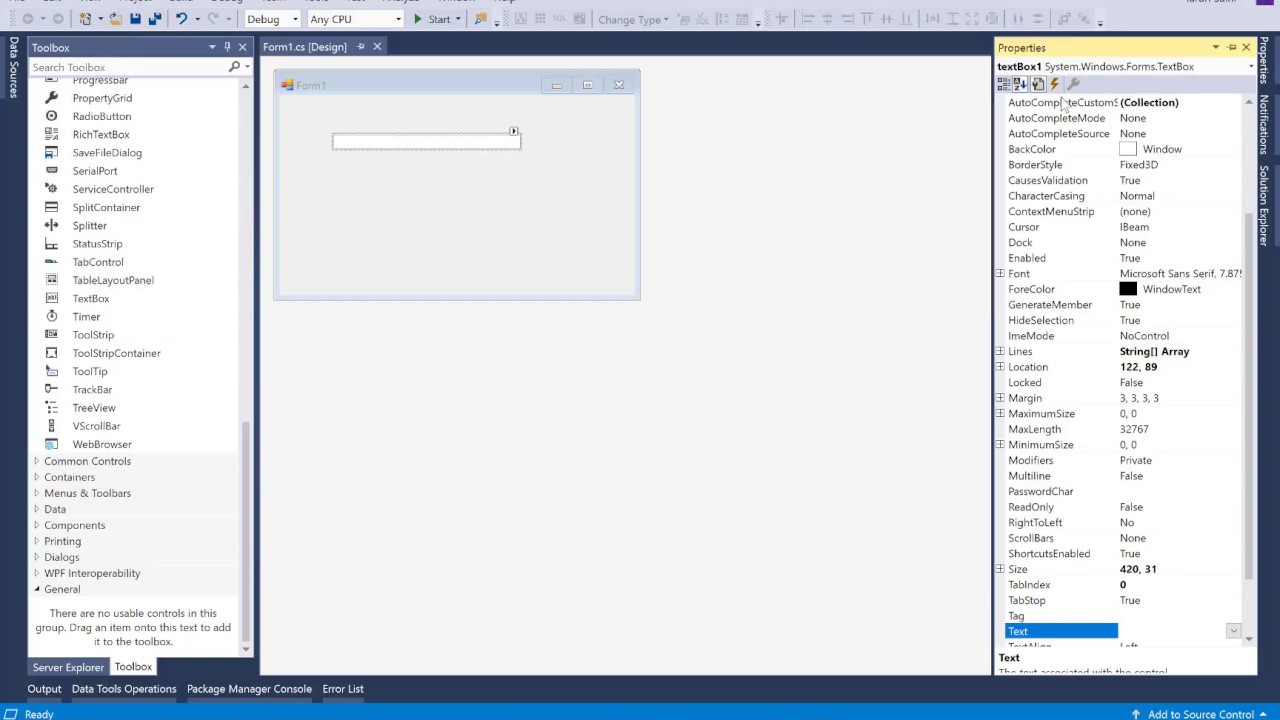Viewport: 1280px width, 720px height.
Task: Click the Property Pages wrench icon
Action: coord(1073,85)
